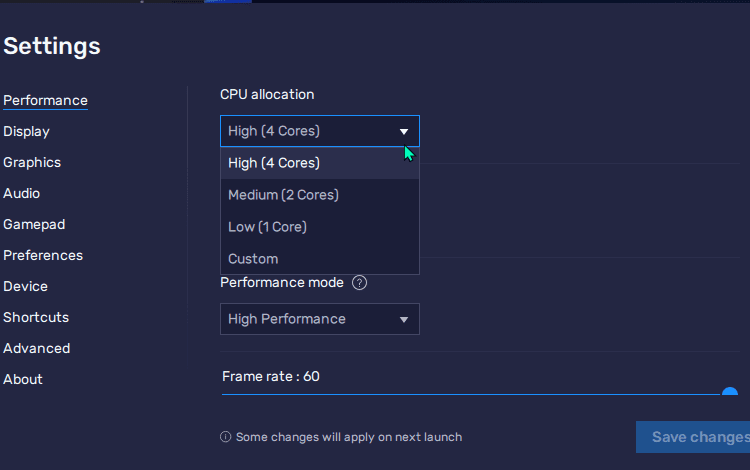Switch to the Audio settings tab
The width and height of the screenshot is (750, 470).
click(x=22, y=193)
